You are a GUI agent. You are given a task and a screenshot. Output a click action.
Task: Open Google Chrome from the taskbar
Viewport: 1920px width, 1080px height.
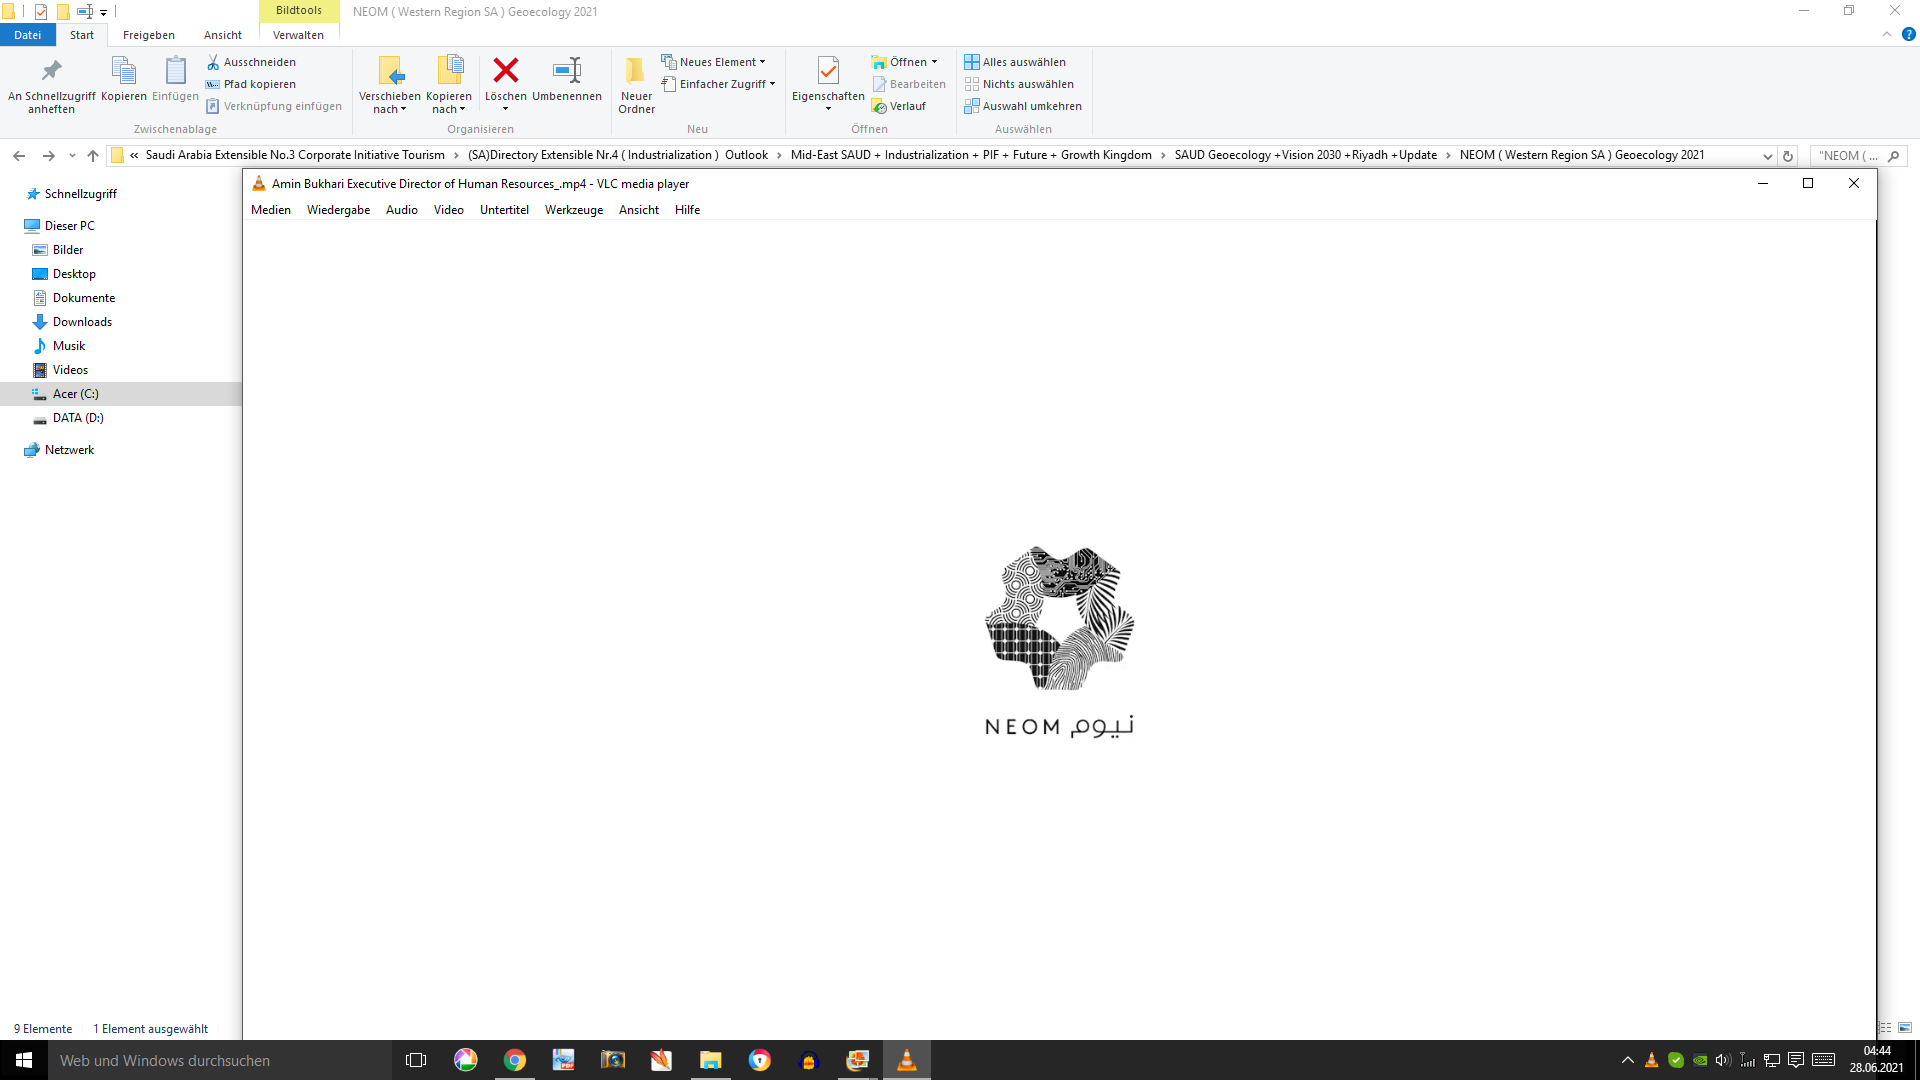click(515, 1060)
